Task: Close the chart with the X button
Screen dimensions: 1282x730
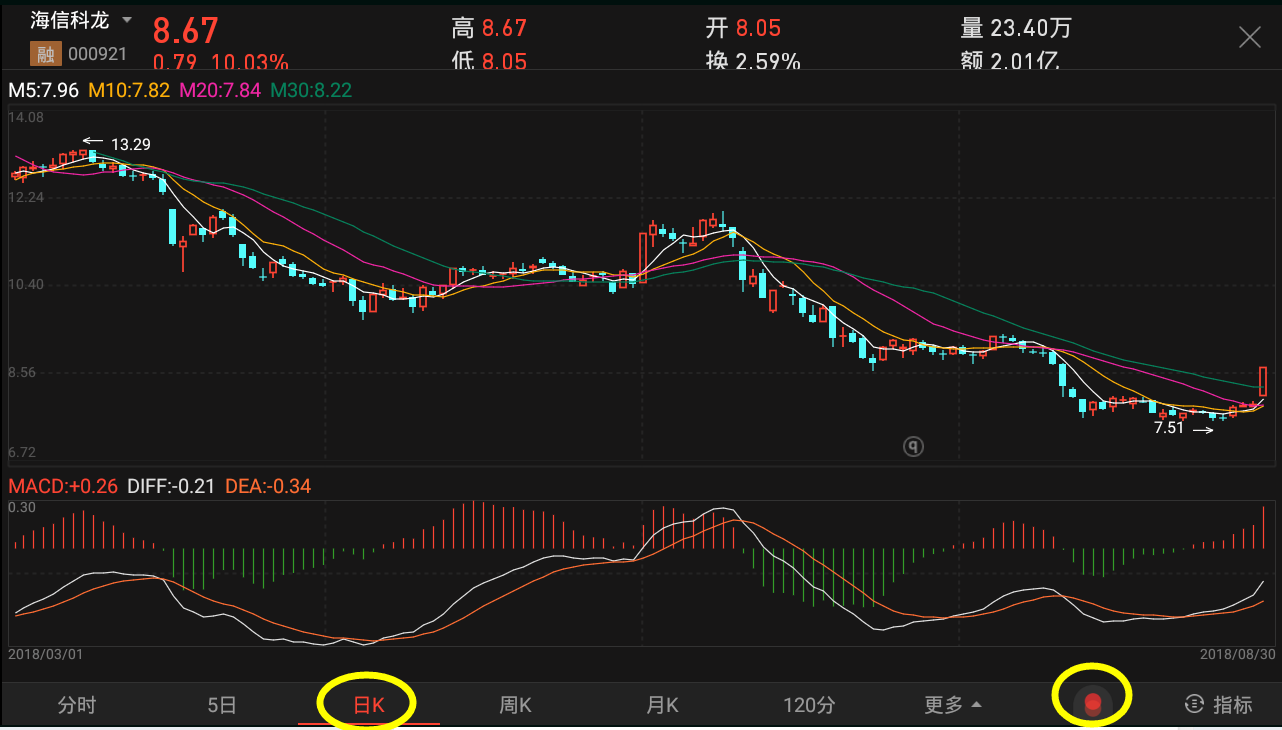Action: click(1250, 38)
